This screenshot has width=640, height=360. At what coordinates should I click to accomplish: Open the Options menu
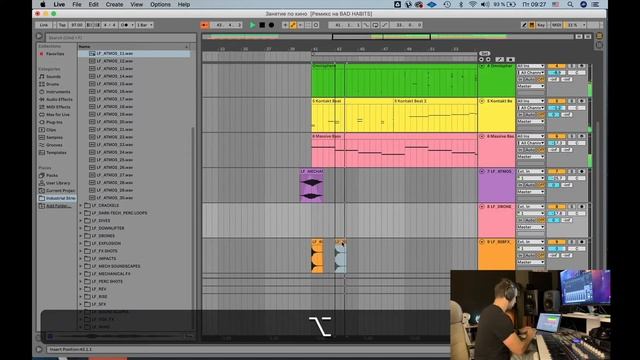coord(160,4)
